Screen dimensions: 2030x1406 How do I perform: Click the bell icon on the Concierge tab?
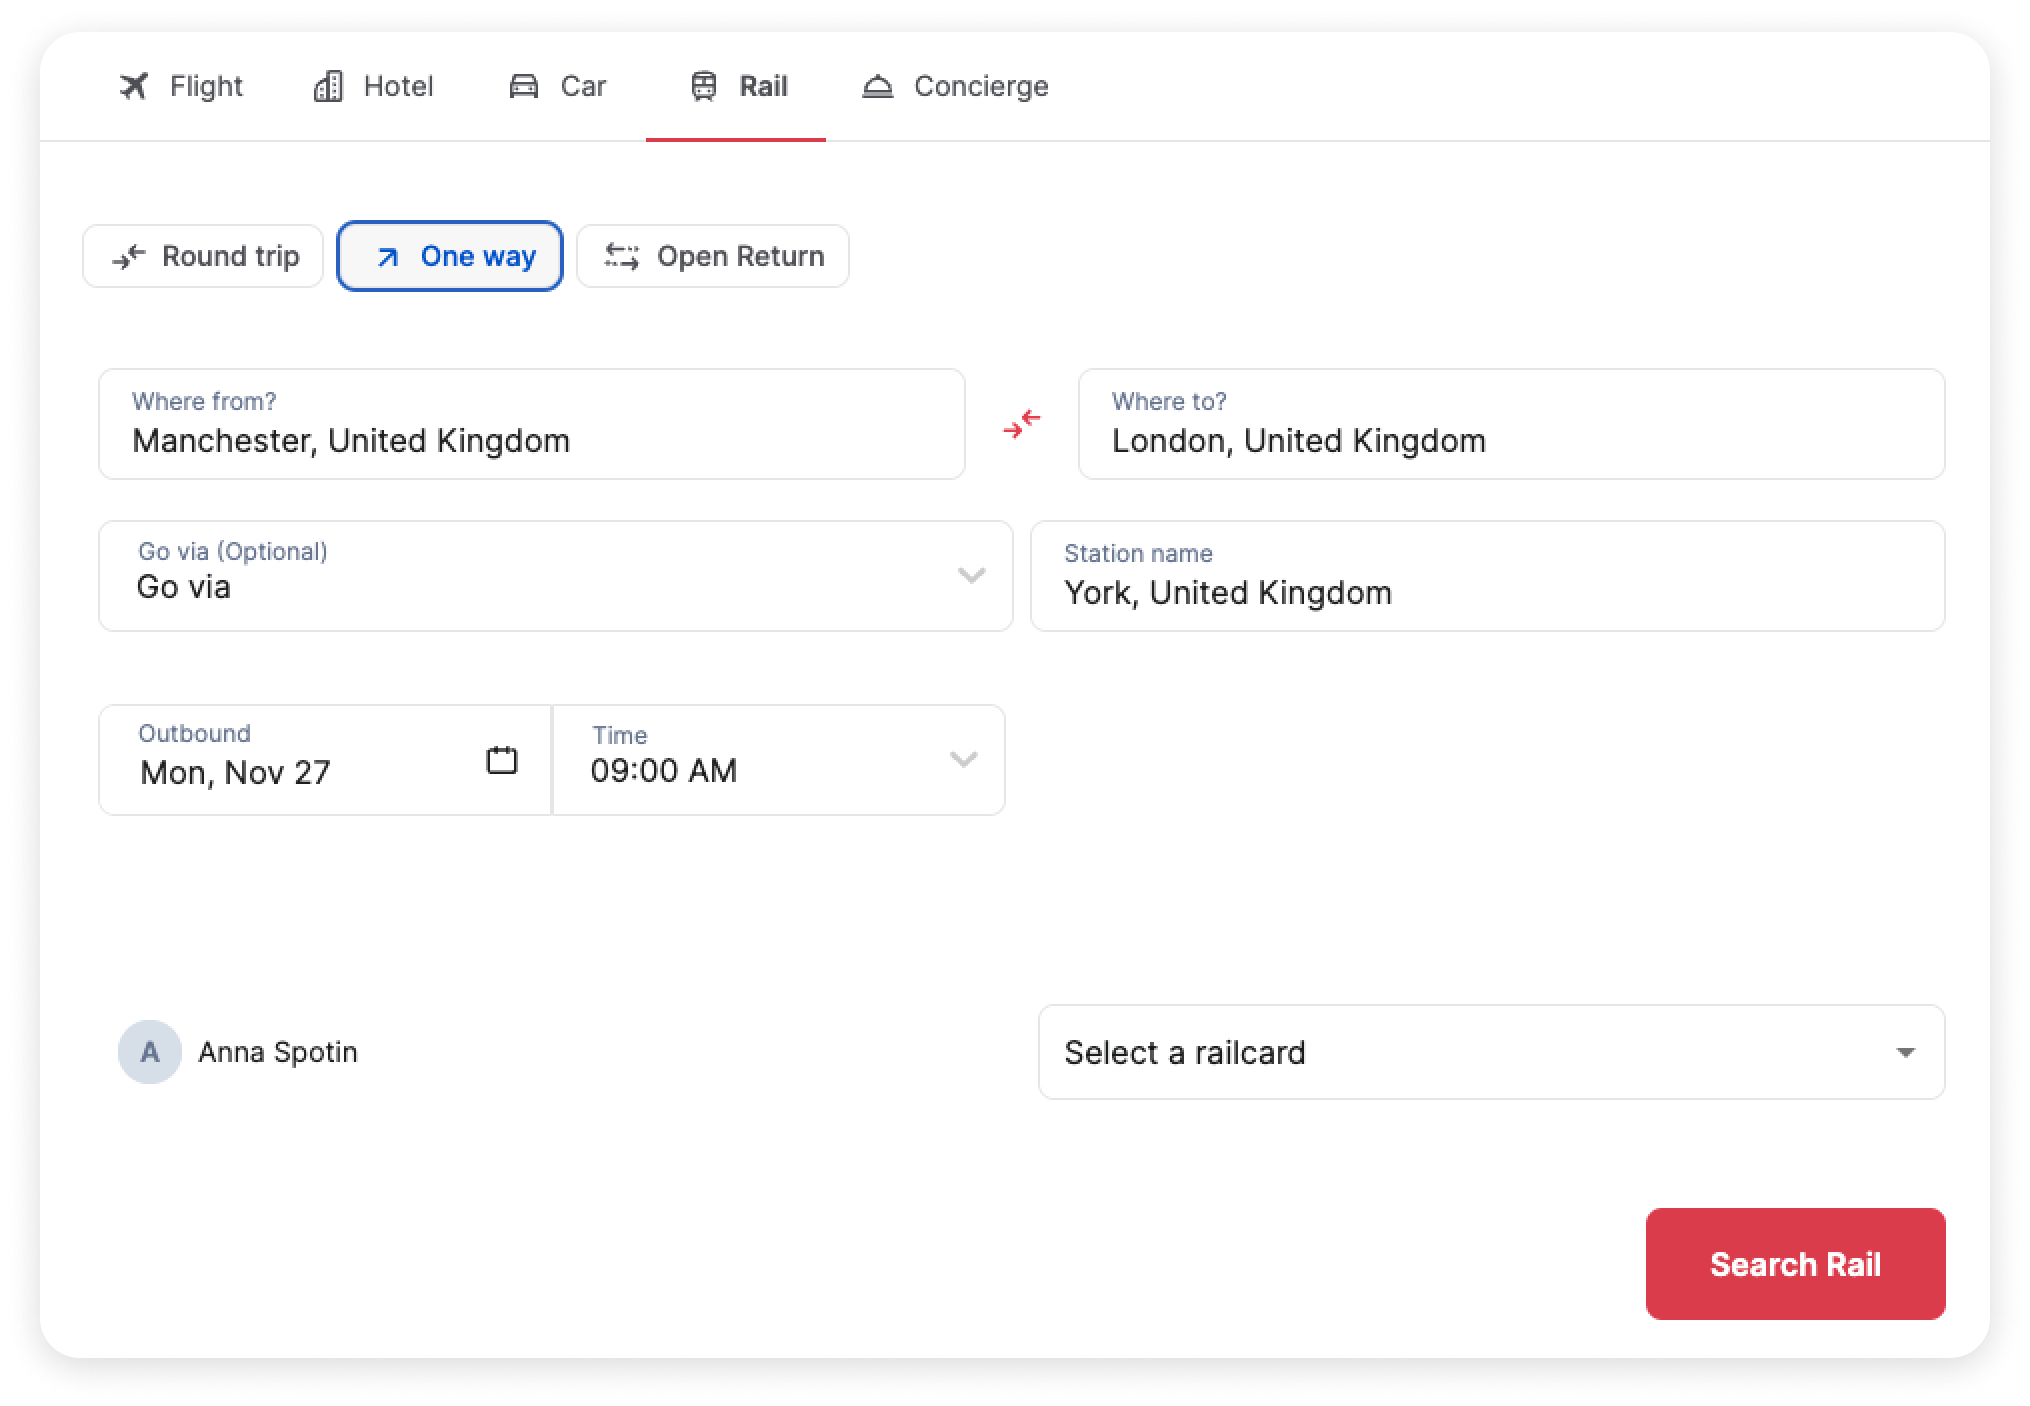877,86
